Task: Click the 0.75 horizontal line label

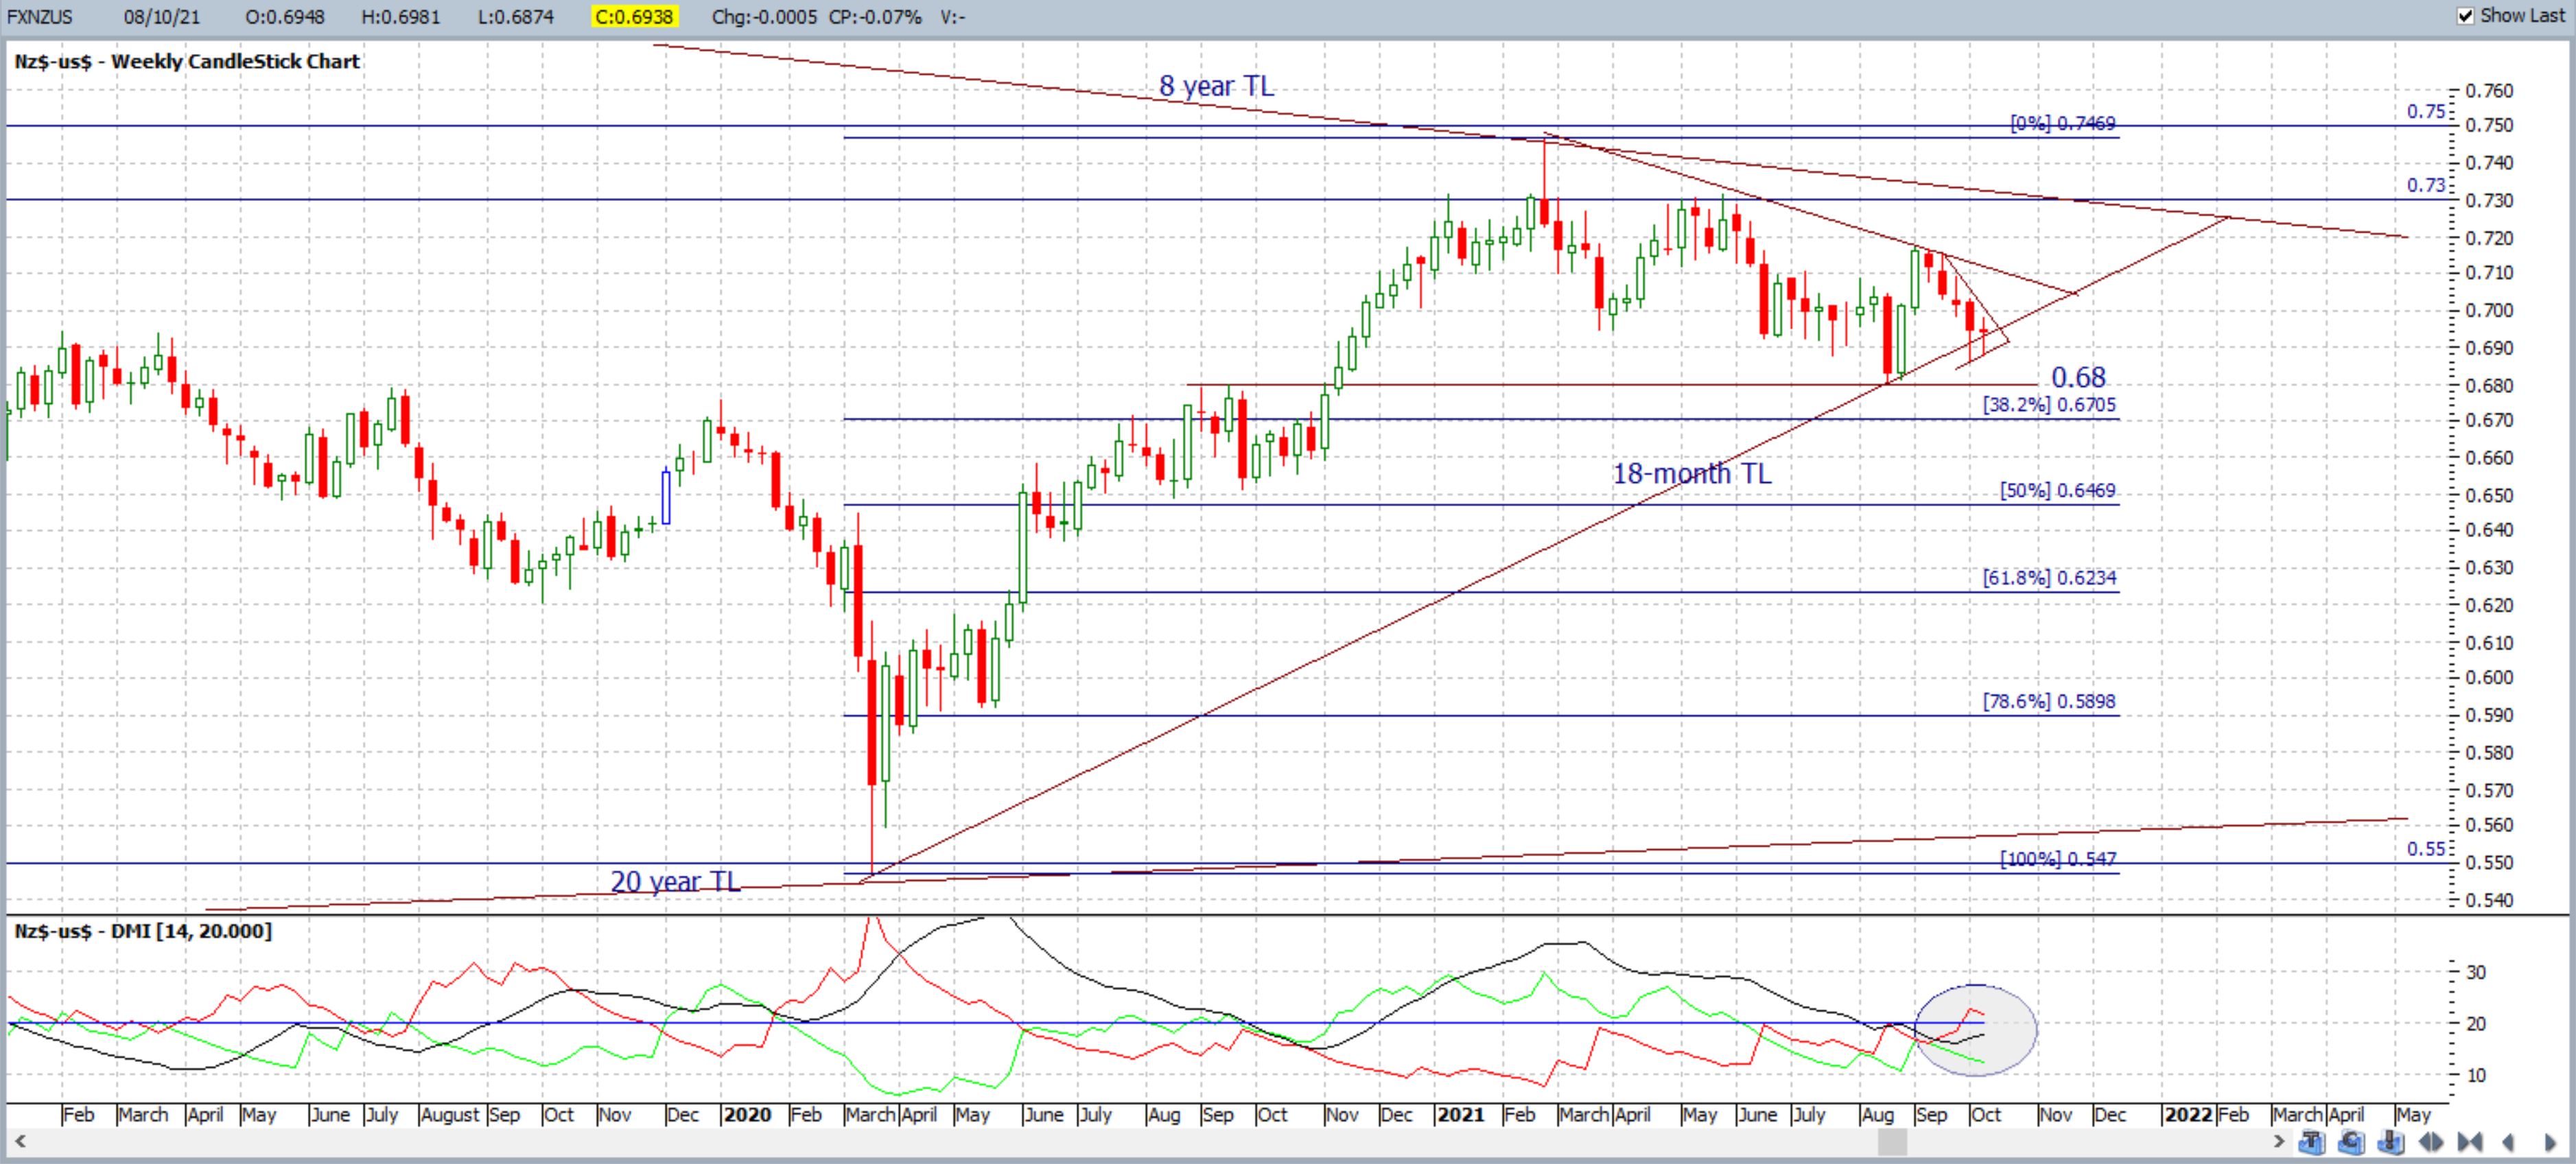Action: pyautogui.click(x=2425, y=111)
